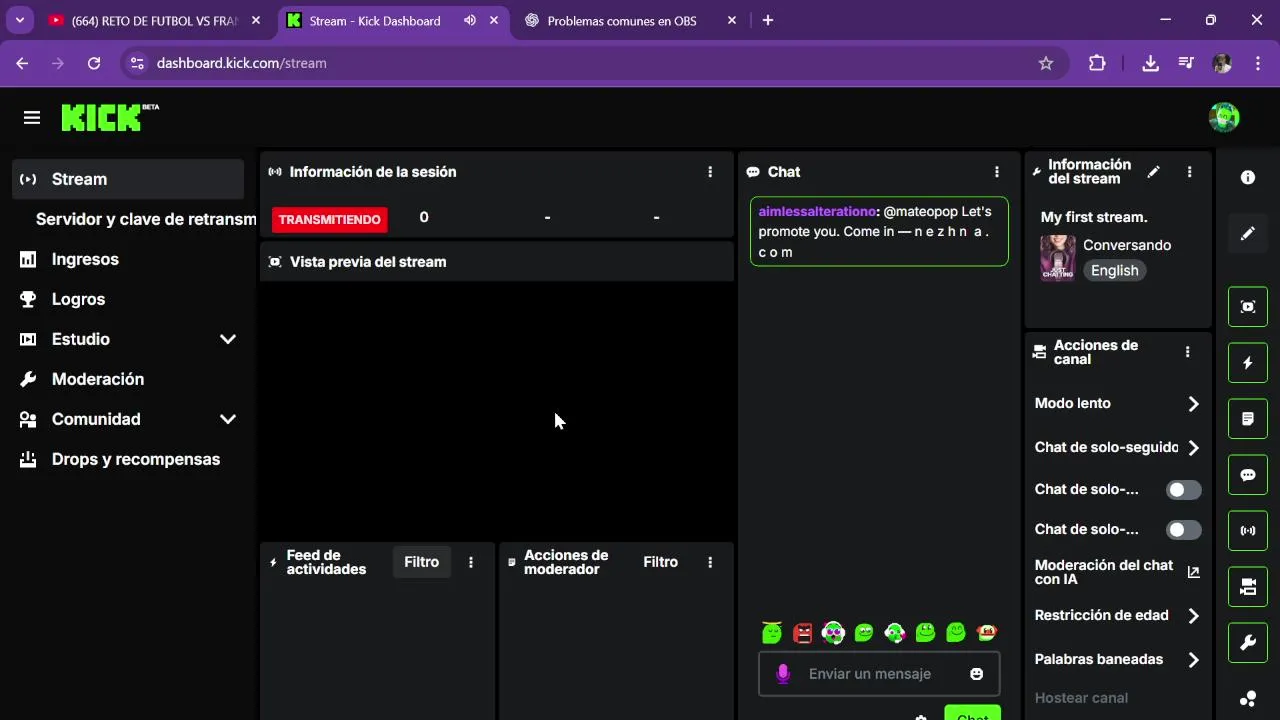
Task: Select Stream in the left sidebar
Action: 128,179
